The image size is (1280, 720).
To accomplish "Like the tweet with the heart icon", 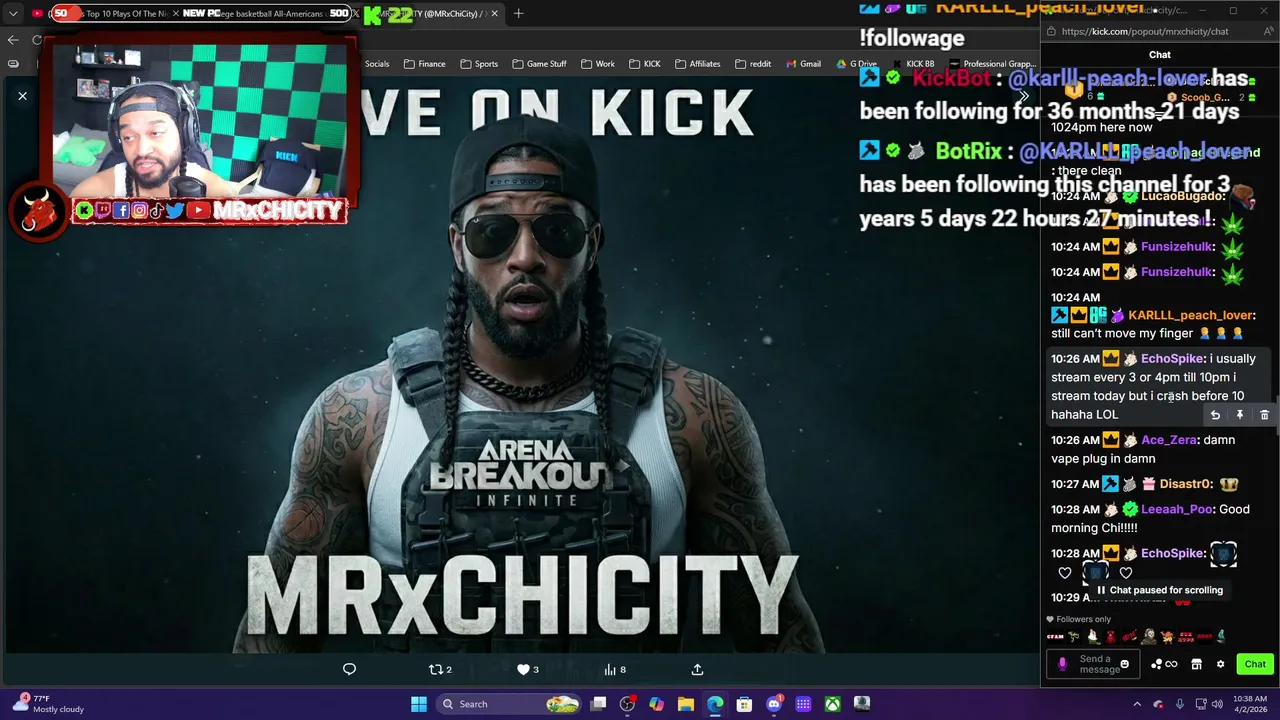I will pyautogui.click(x=527, y=669).
